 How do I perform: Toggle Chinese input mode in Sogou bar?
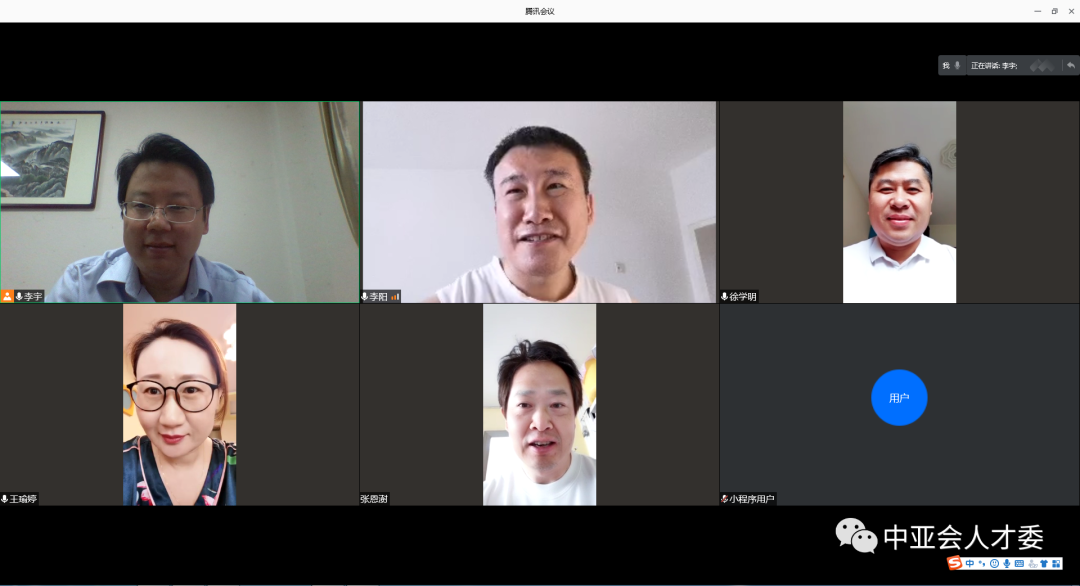click(x=969, y=564)
